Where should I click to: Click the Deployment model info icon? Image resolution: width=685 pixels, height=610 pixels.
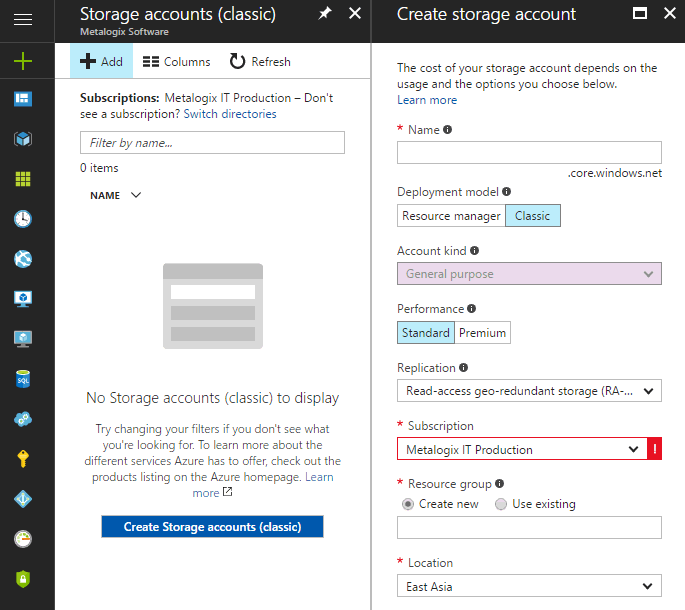click(506, 191)
